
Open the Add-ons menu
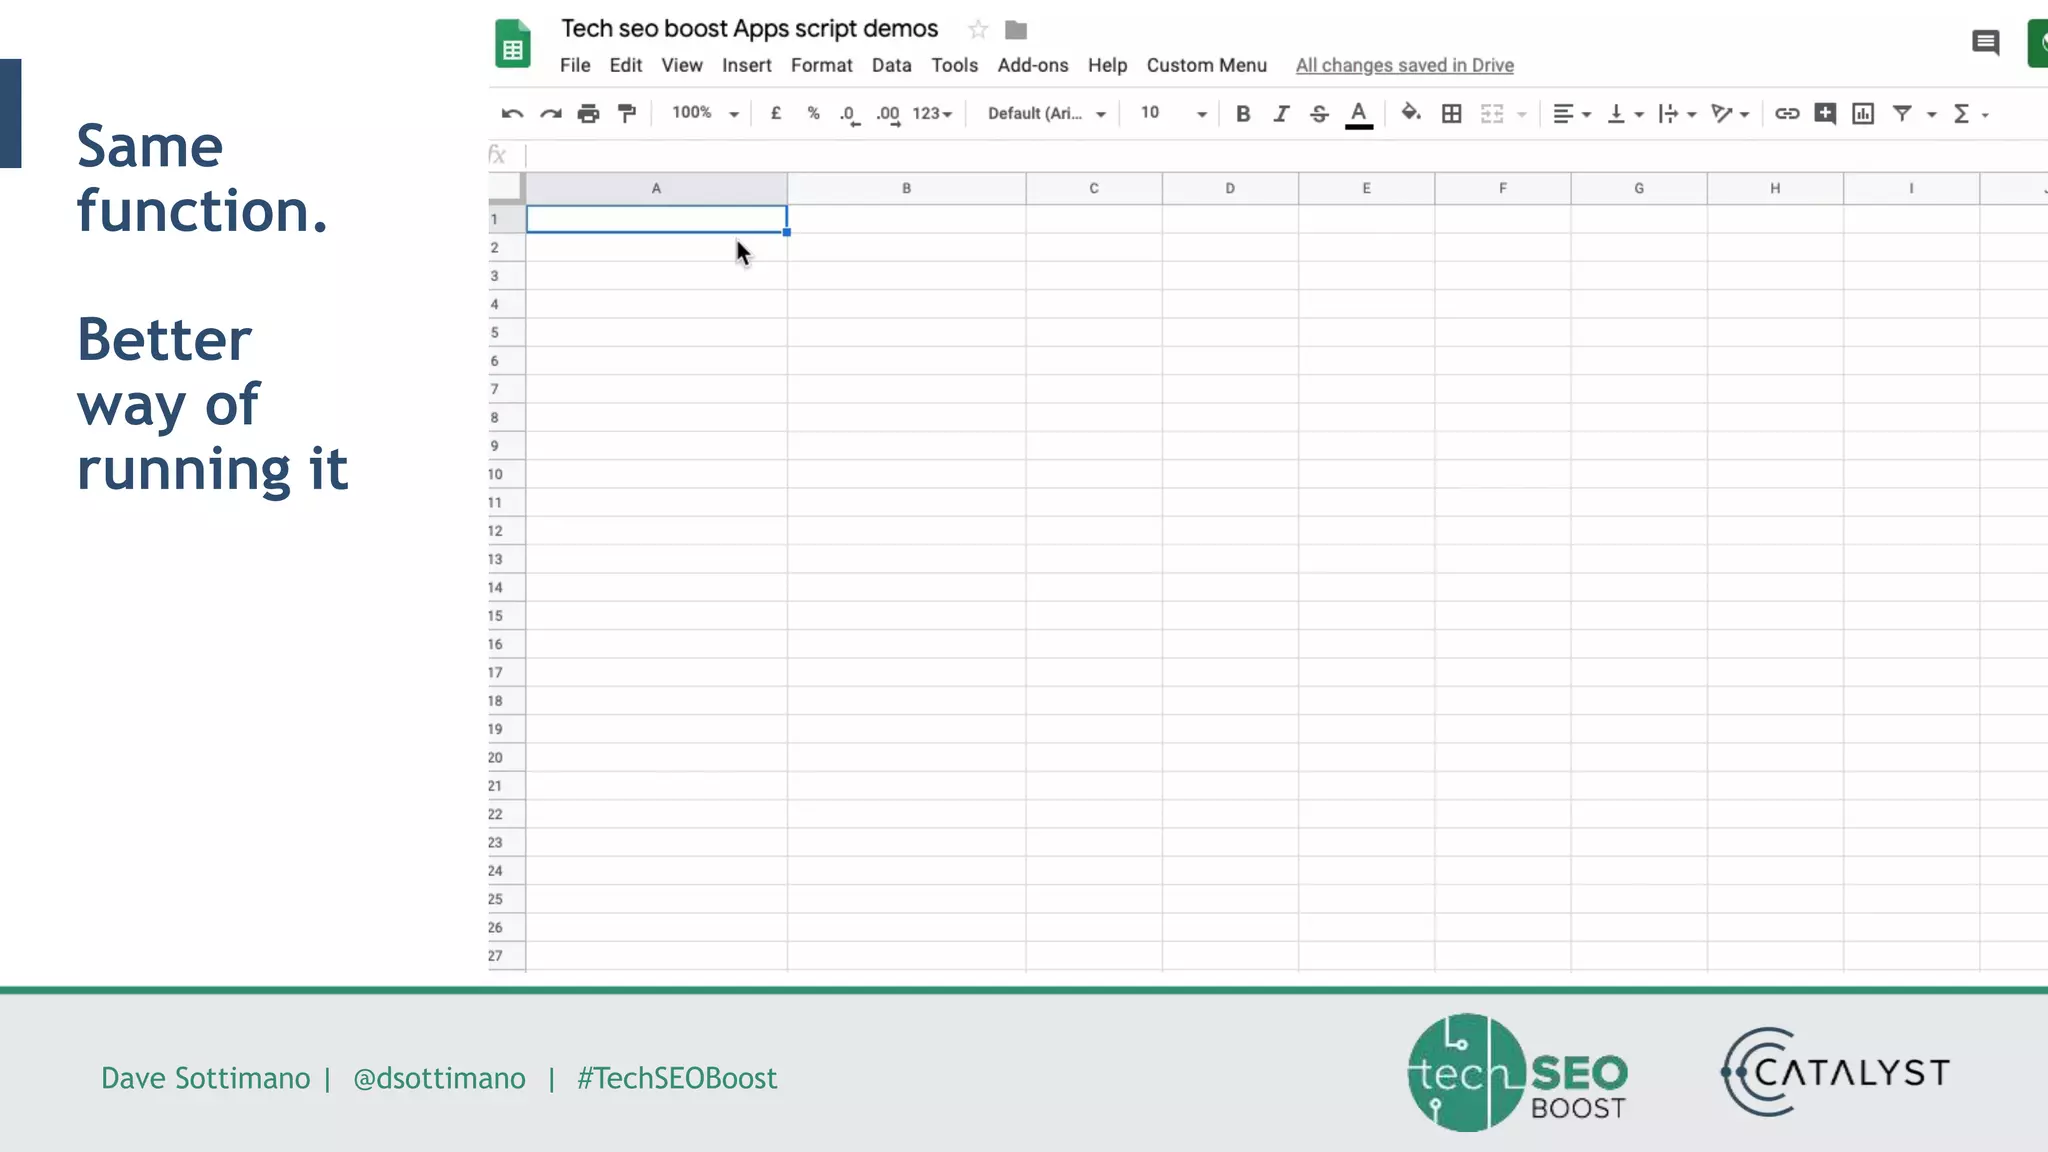tap(1032, 65)
